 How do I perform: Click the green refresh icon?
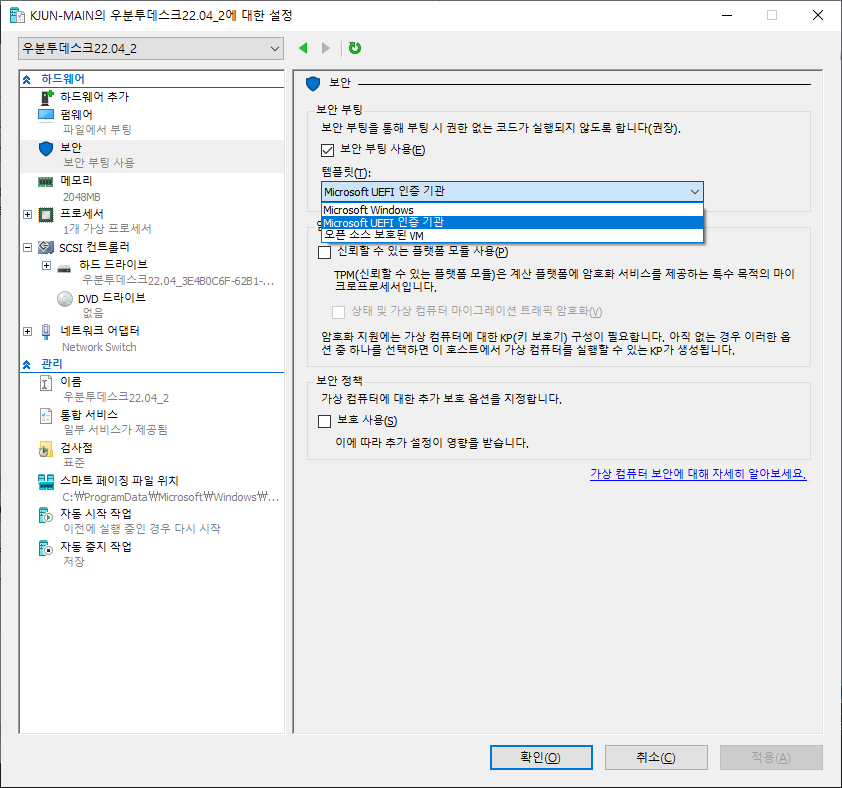coord(355,48)
